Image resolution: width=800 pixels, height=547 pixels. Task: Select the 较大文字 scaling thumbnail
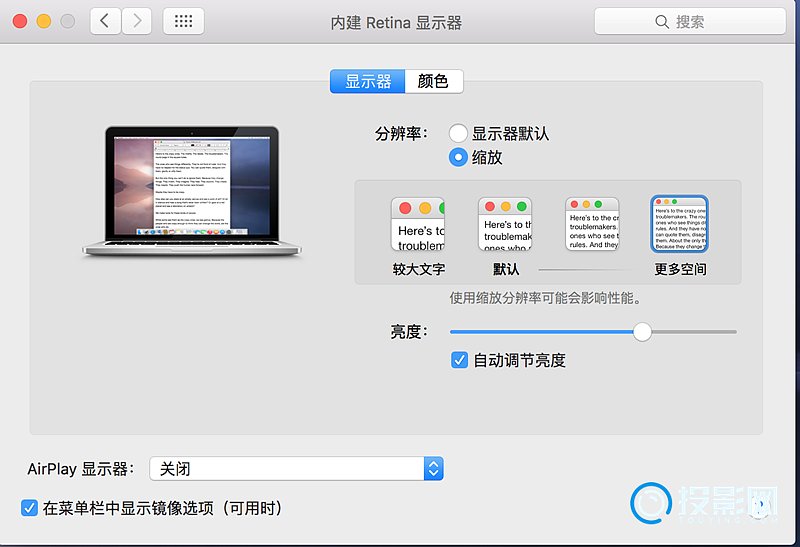(418, 224)
